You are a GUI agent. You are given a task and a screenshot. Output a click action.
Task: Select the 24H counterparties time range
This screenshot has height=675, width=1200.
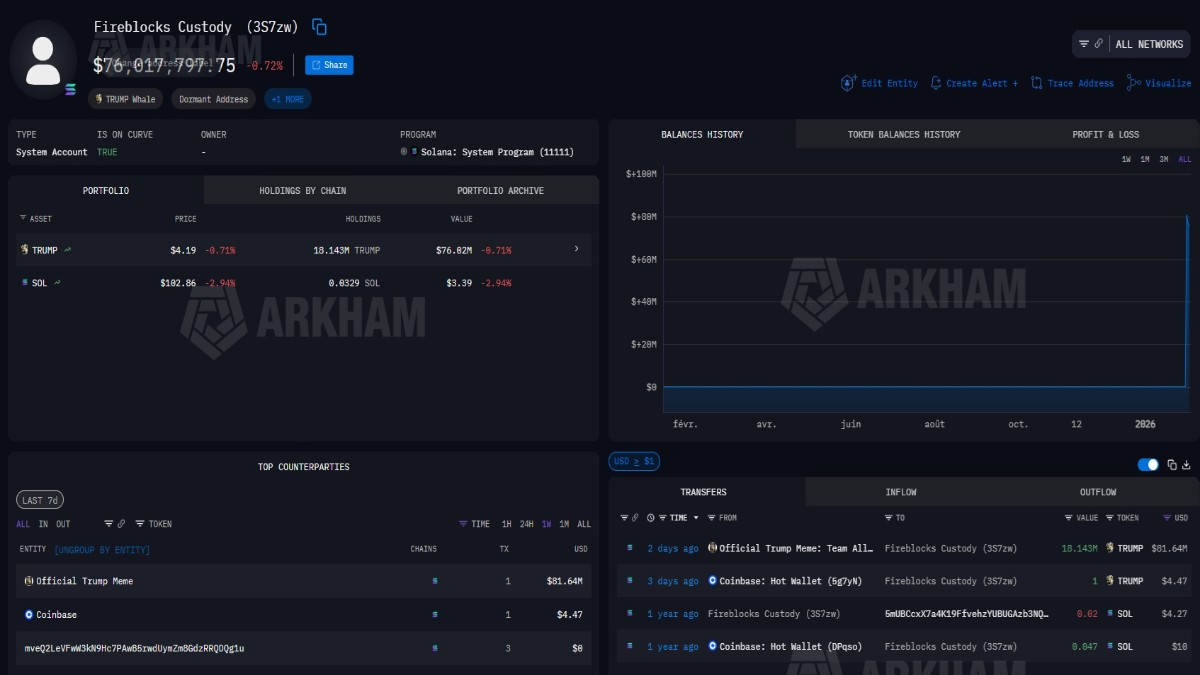coord(527,524)
